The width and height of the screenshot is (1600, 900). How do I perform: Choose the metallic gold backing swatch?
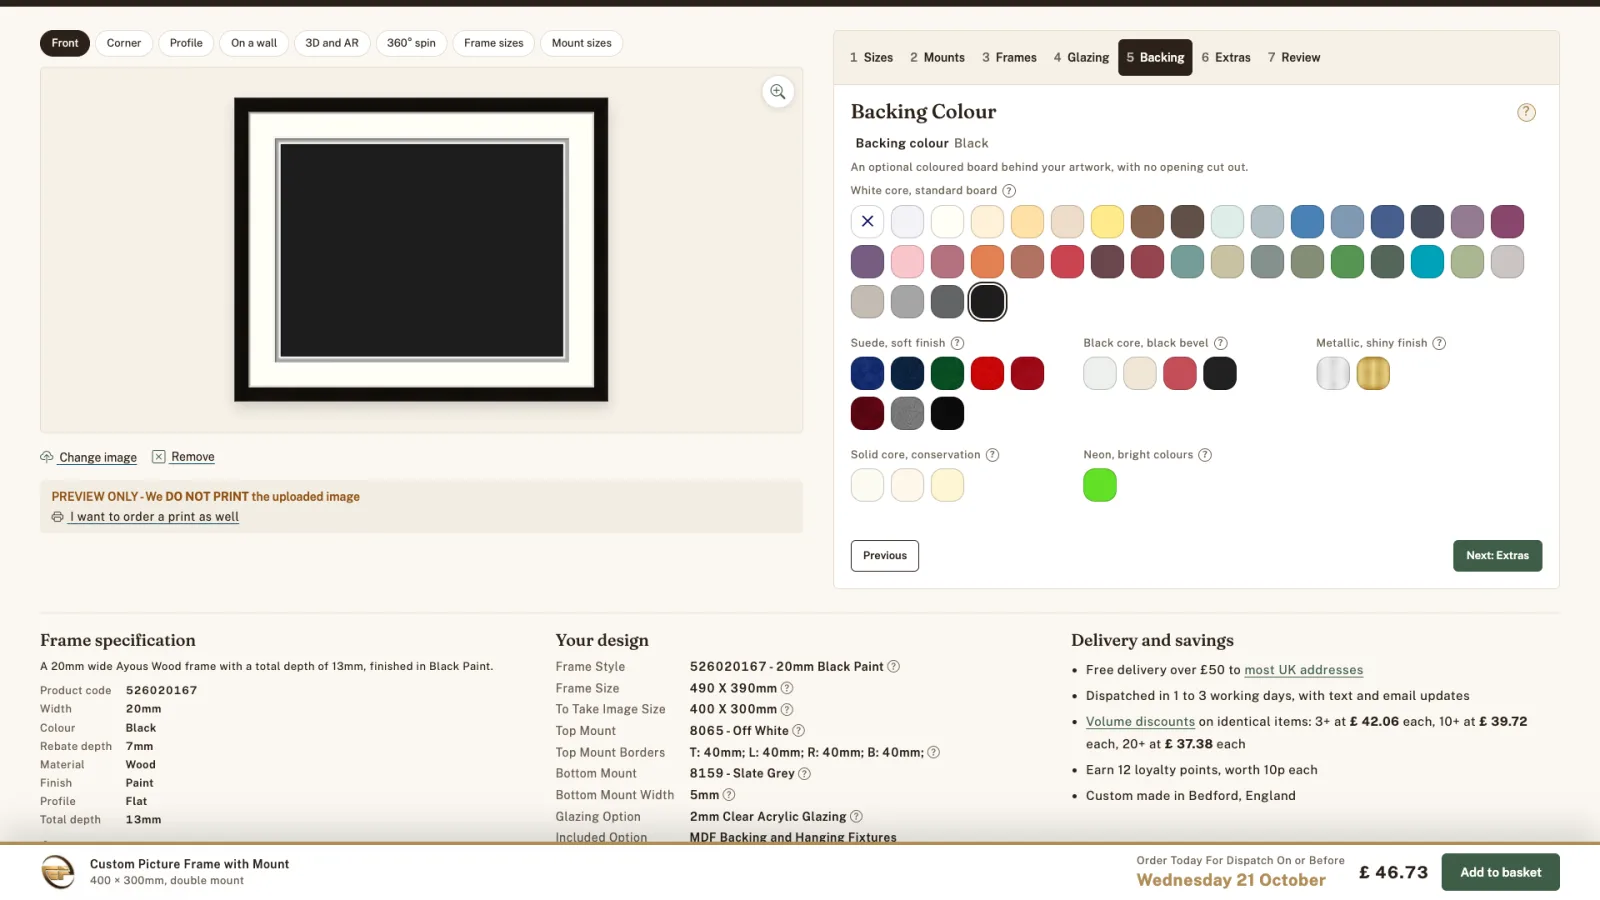click(1373, 373)
